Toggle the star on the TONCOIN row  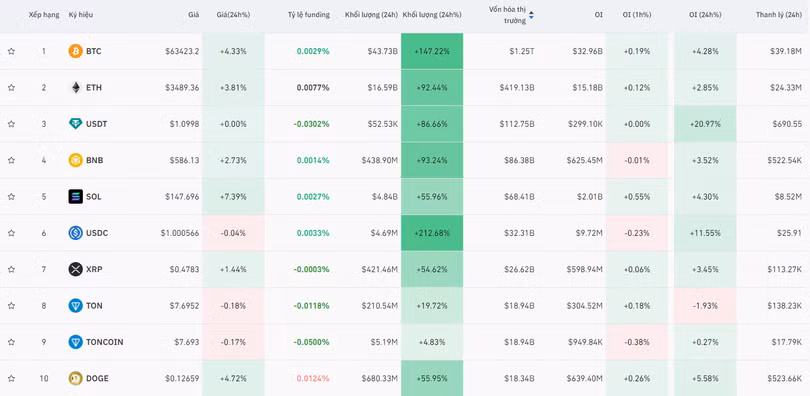tap(11, 342)
